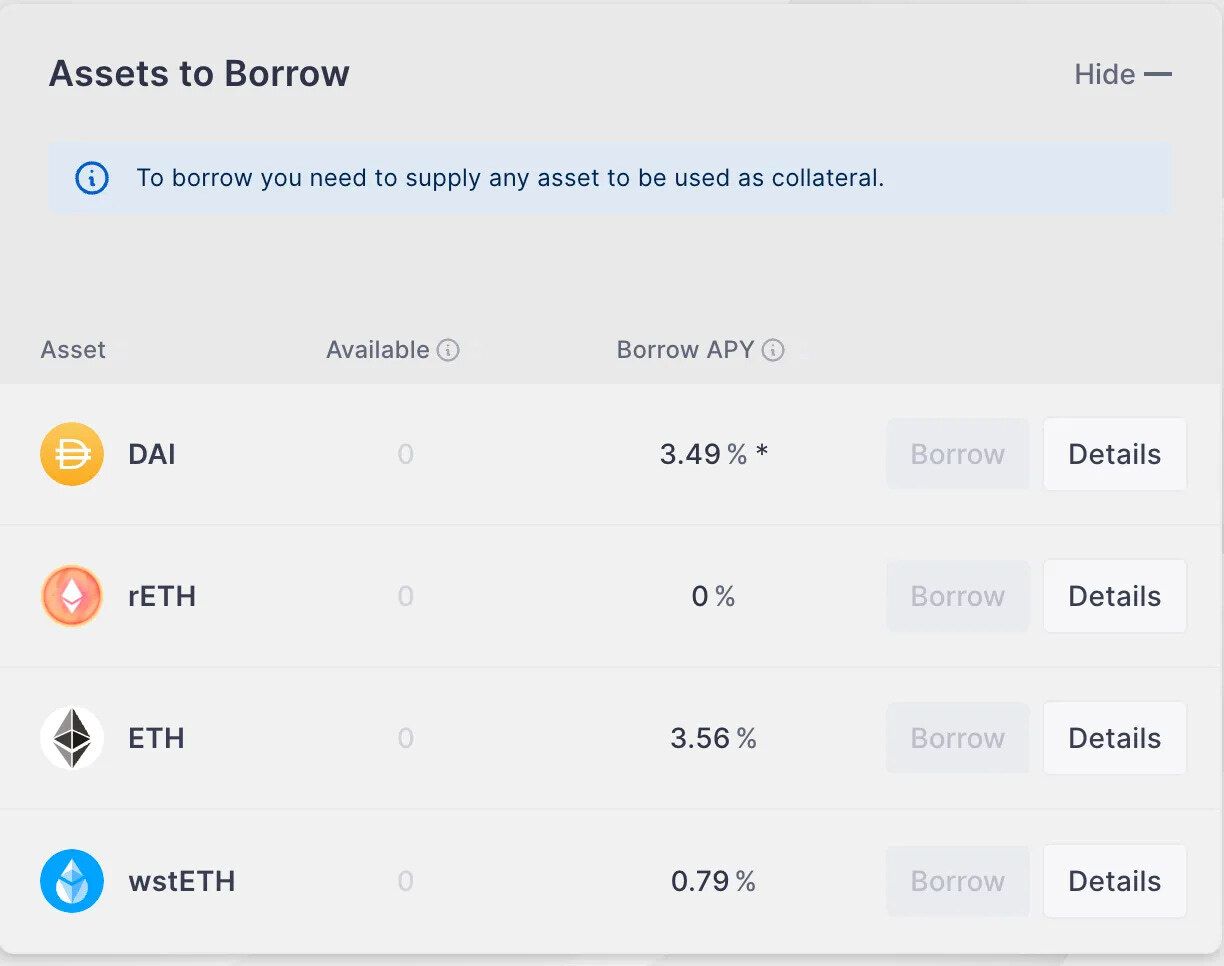Click the collateral notice info icon
The width and height of the screenshot is (1224, 966).
coord(92,178)
